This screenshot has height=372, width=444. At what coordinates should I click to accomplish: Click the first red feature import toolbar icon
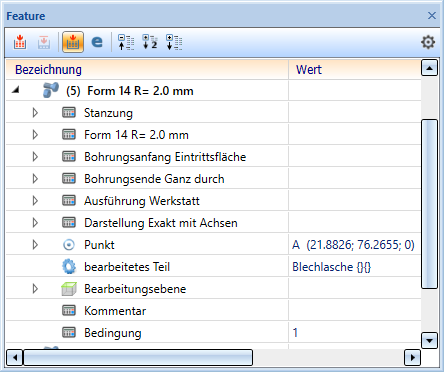coord(20,42)
